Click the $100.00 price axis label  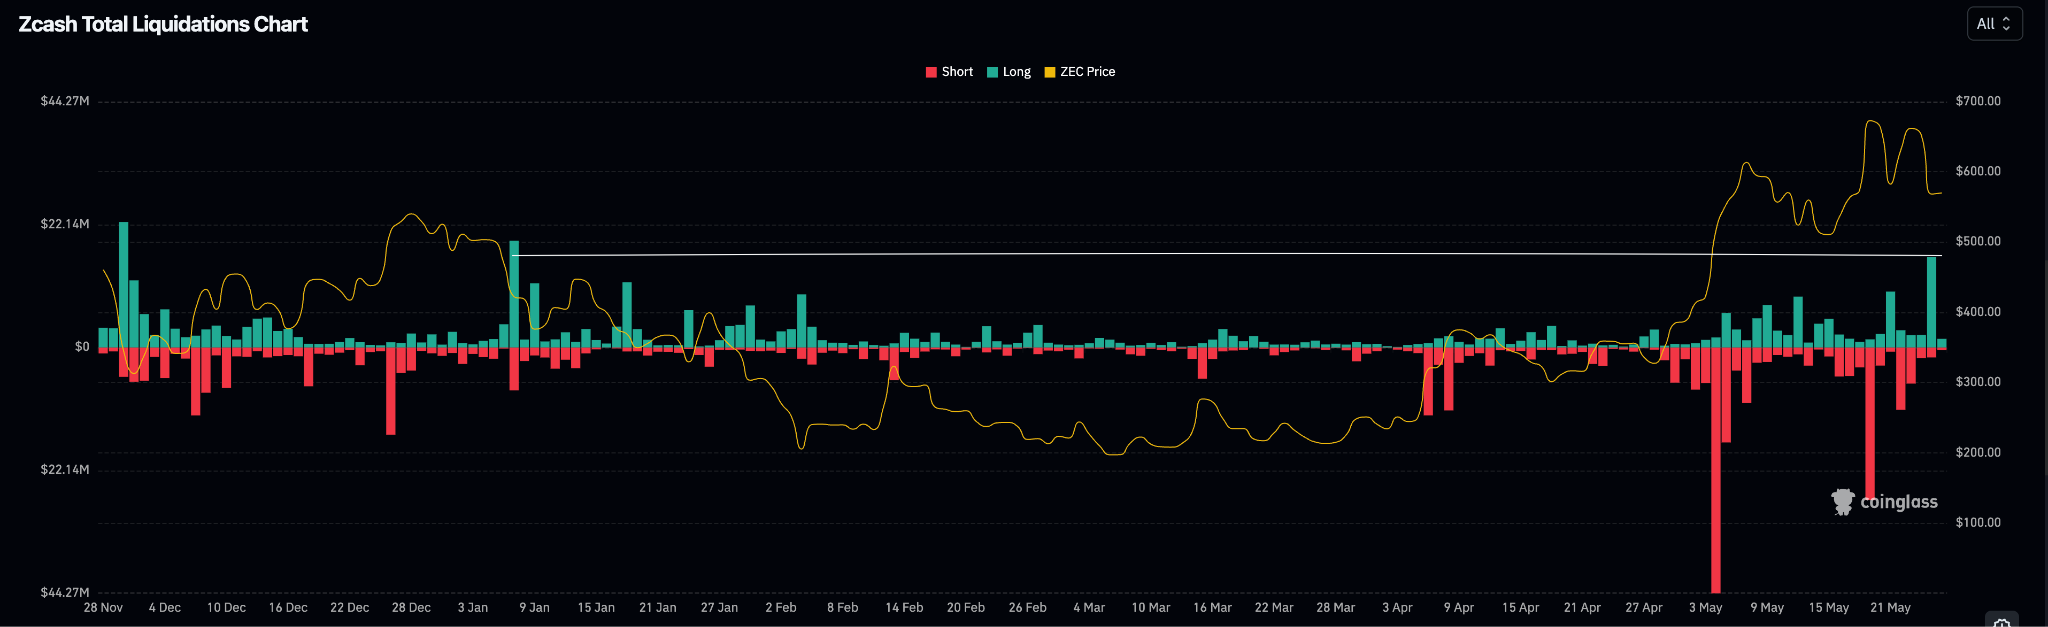tap(1978, 522)
